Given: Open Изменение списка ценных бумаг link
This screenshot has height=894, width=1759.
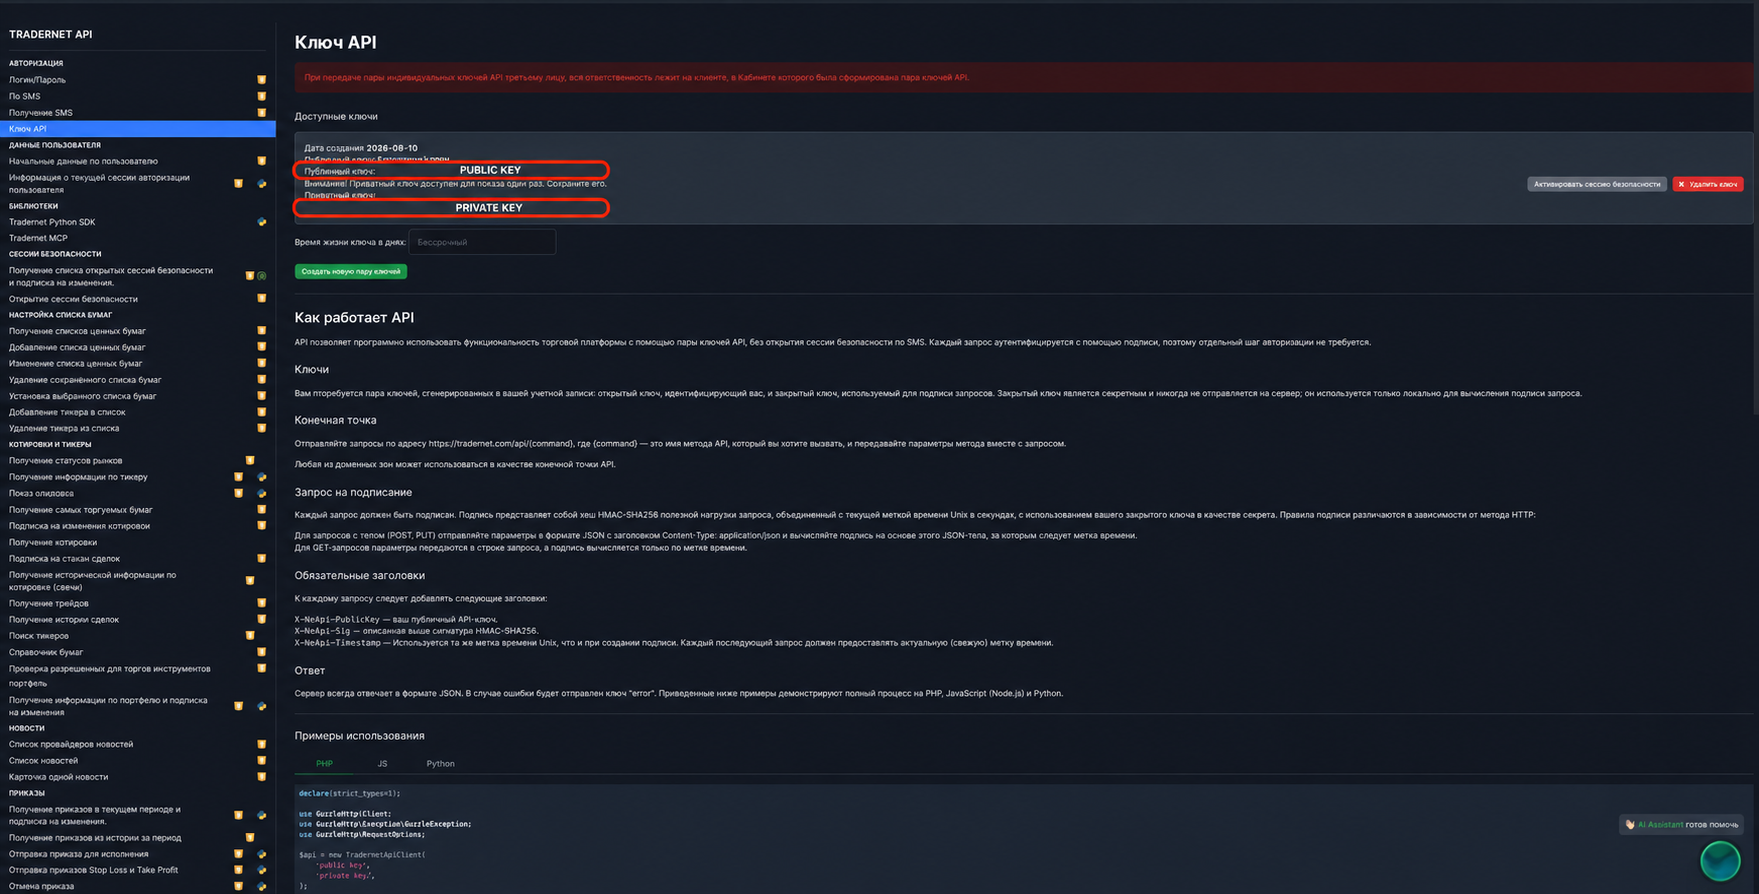Looking at the screenshot, I should (x=76, y=363).
